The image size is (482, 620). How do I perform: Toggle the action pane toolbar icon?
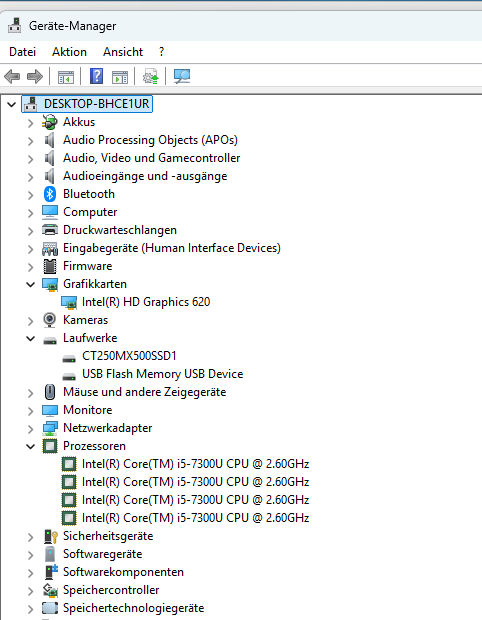click(120, 77)
